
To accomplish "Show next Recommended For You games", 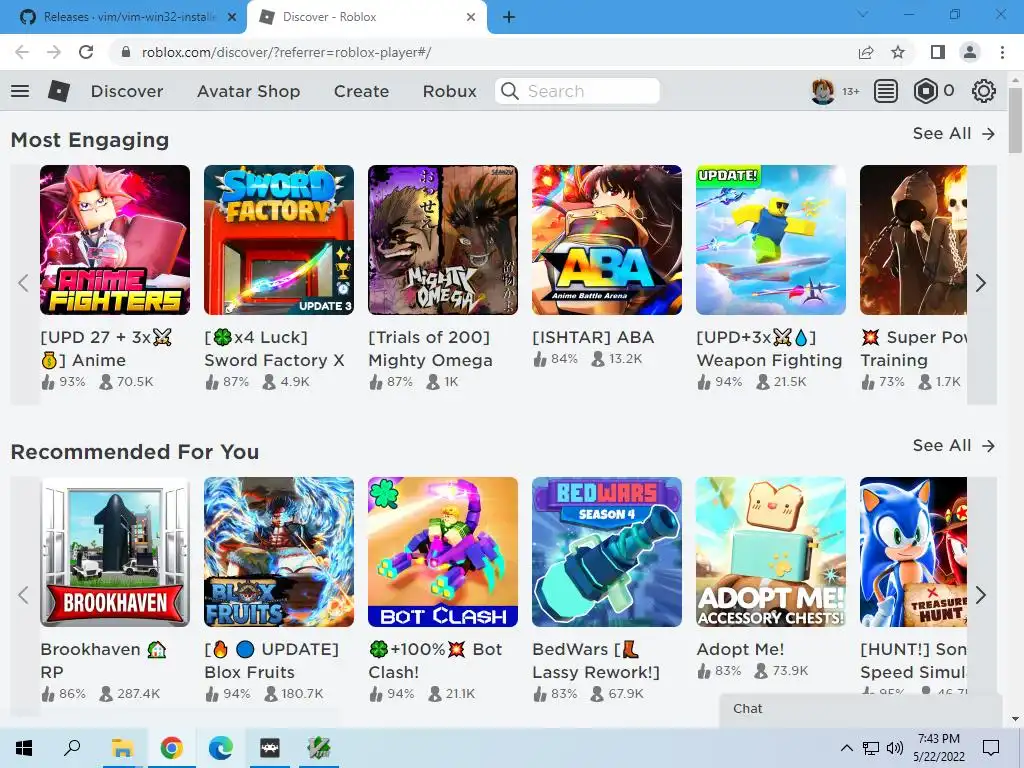I will (981, 595).
